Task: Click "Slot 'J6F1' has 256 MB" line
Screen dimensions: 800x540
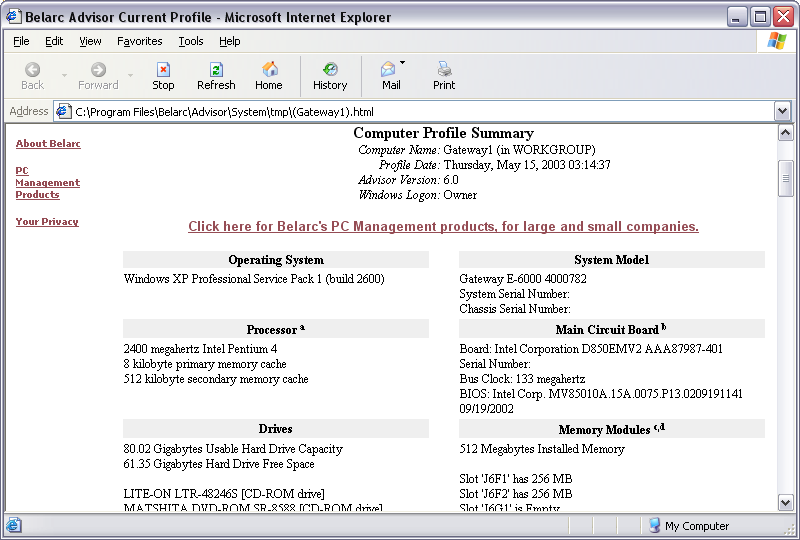Action: [x=516, y=479]
